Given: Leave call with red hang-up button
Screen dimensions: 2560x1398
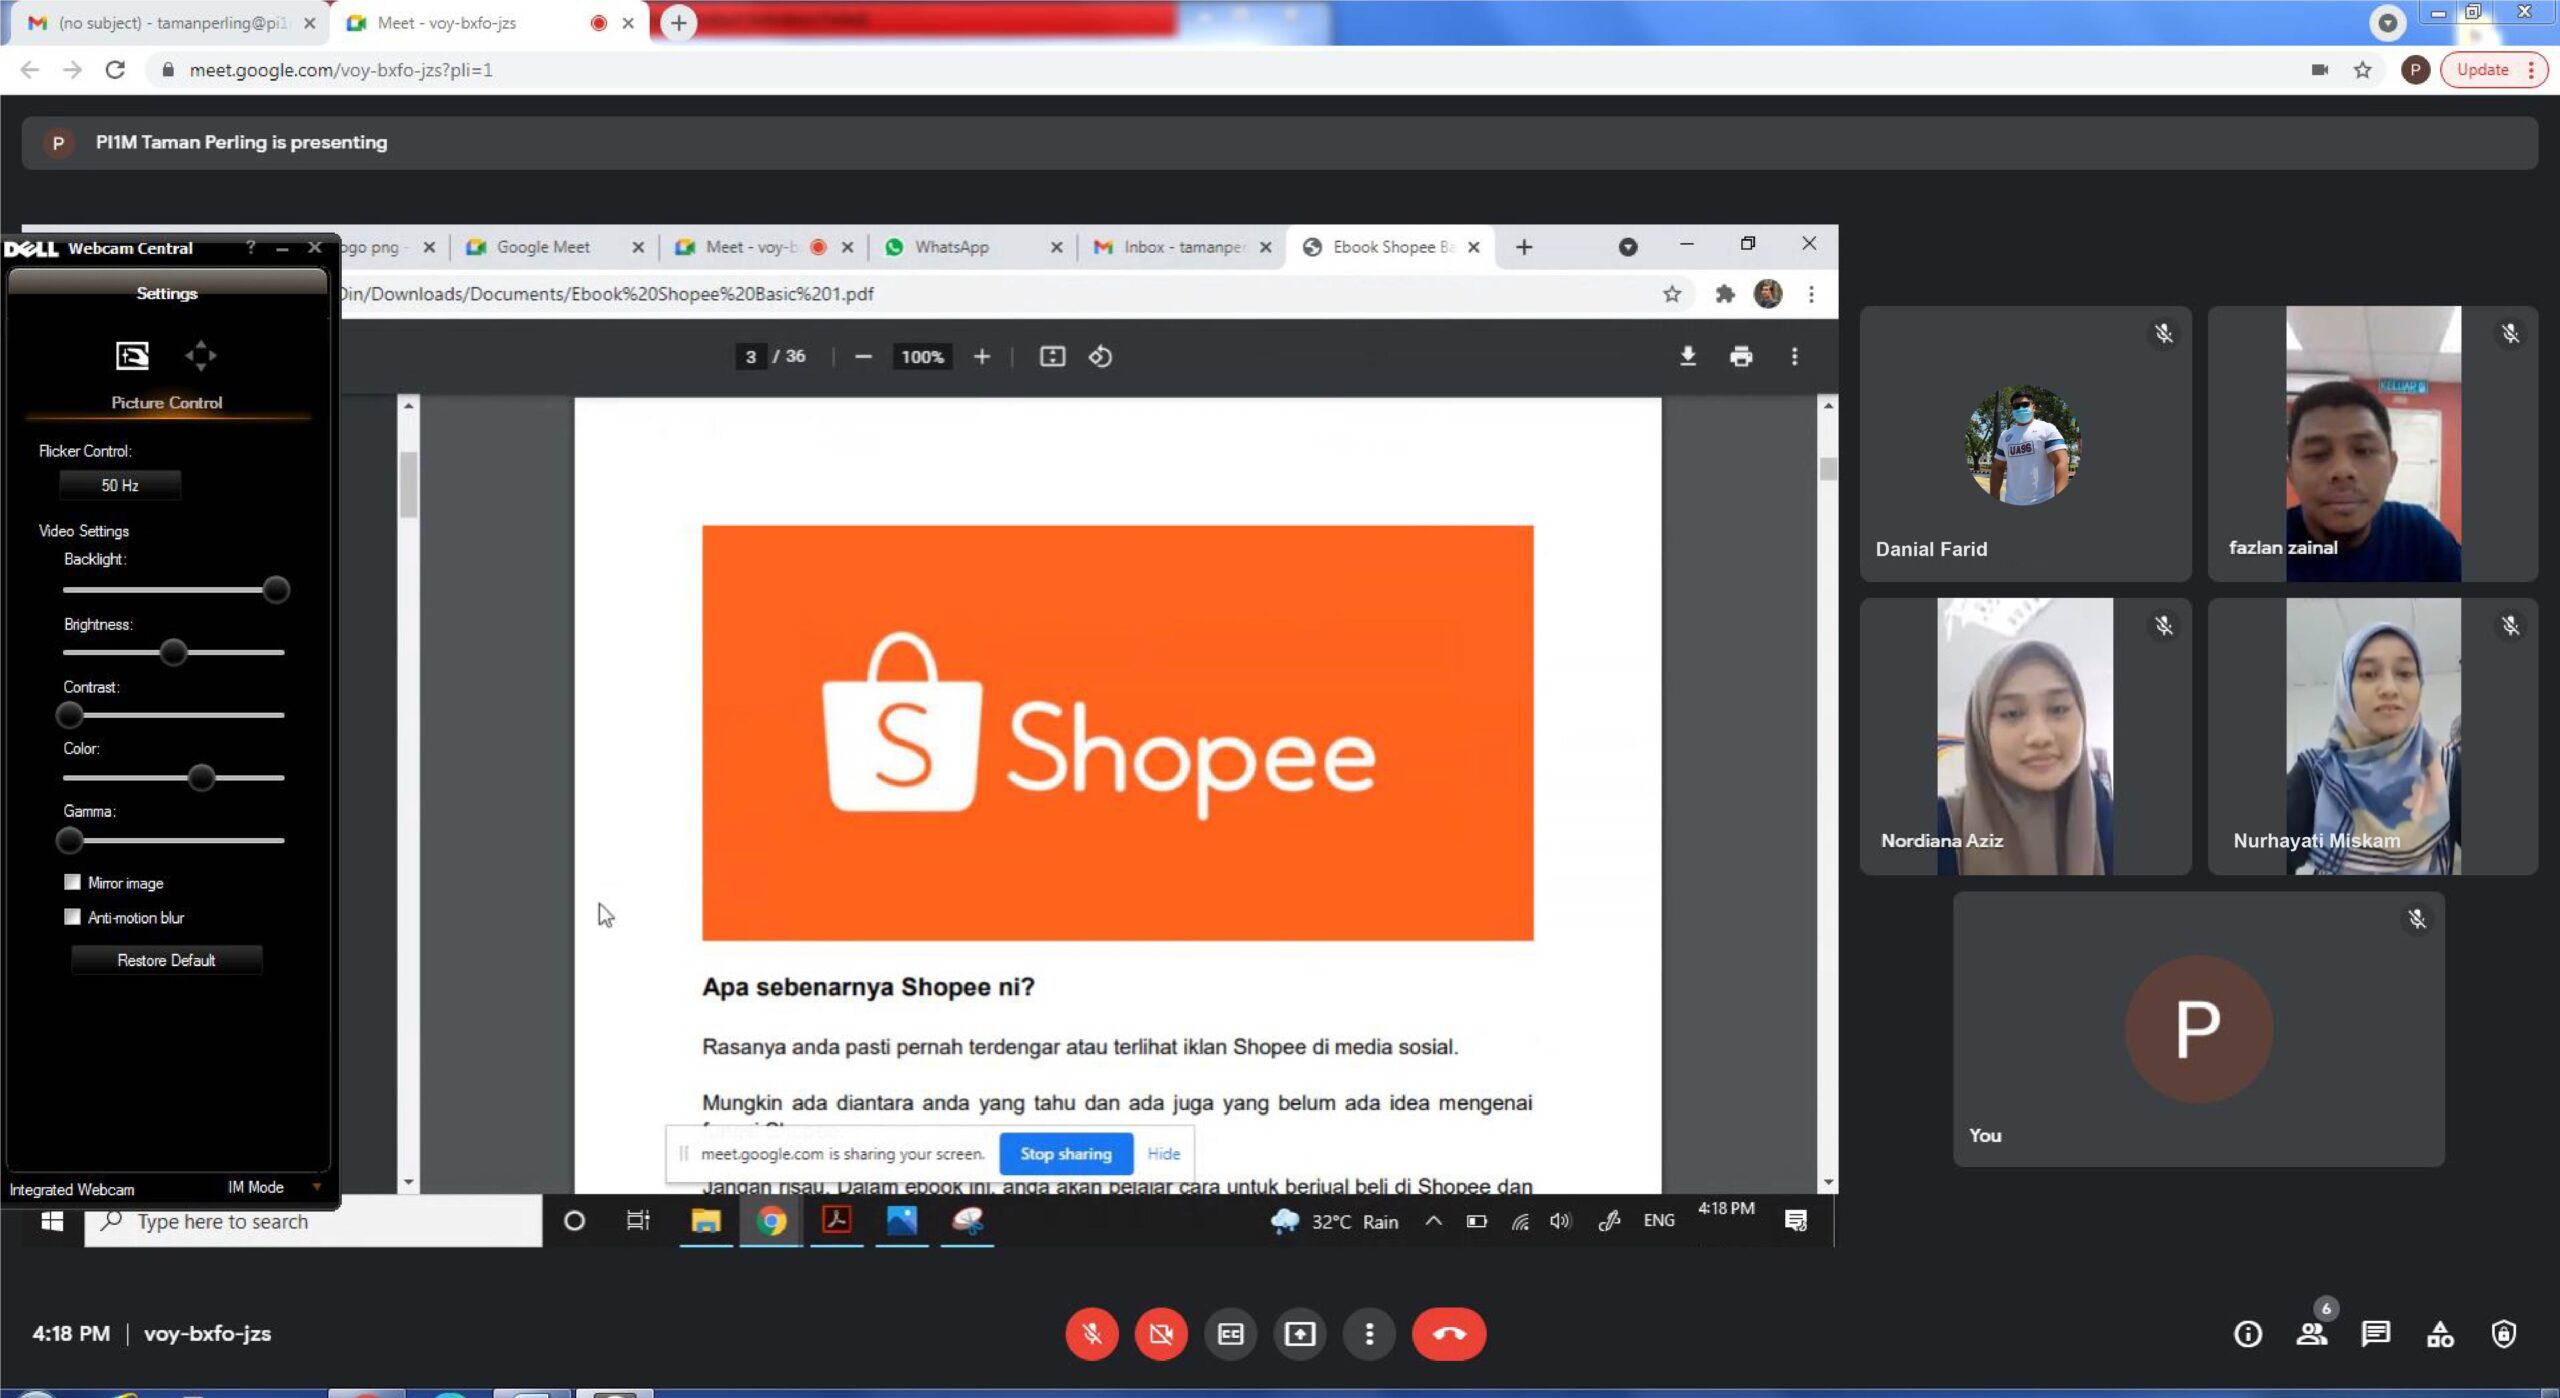Looking at the screenshot, I should pyautogui.click(x=1448, y=1333).
